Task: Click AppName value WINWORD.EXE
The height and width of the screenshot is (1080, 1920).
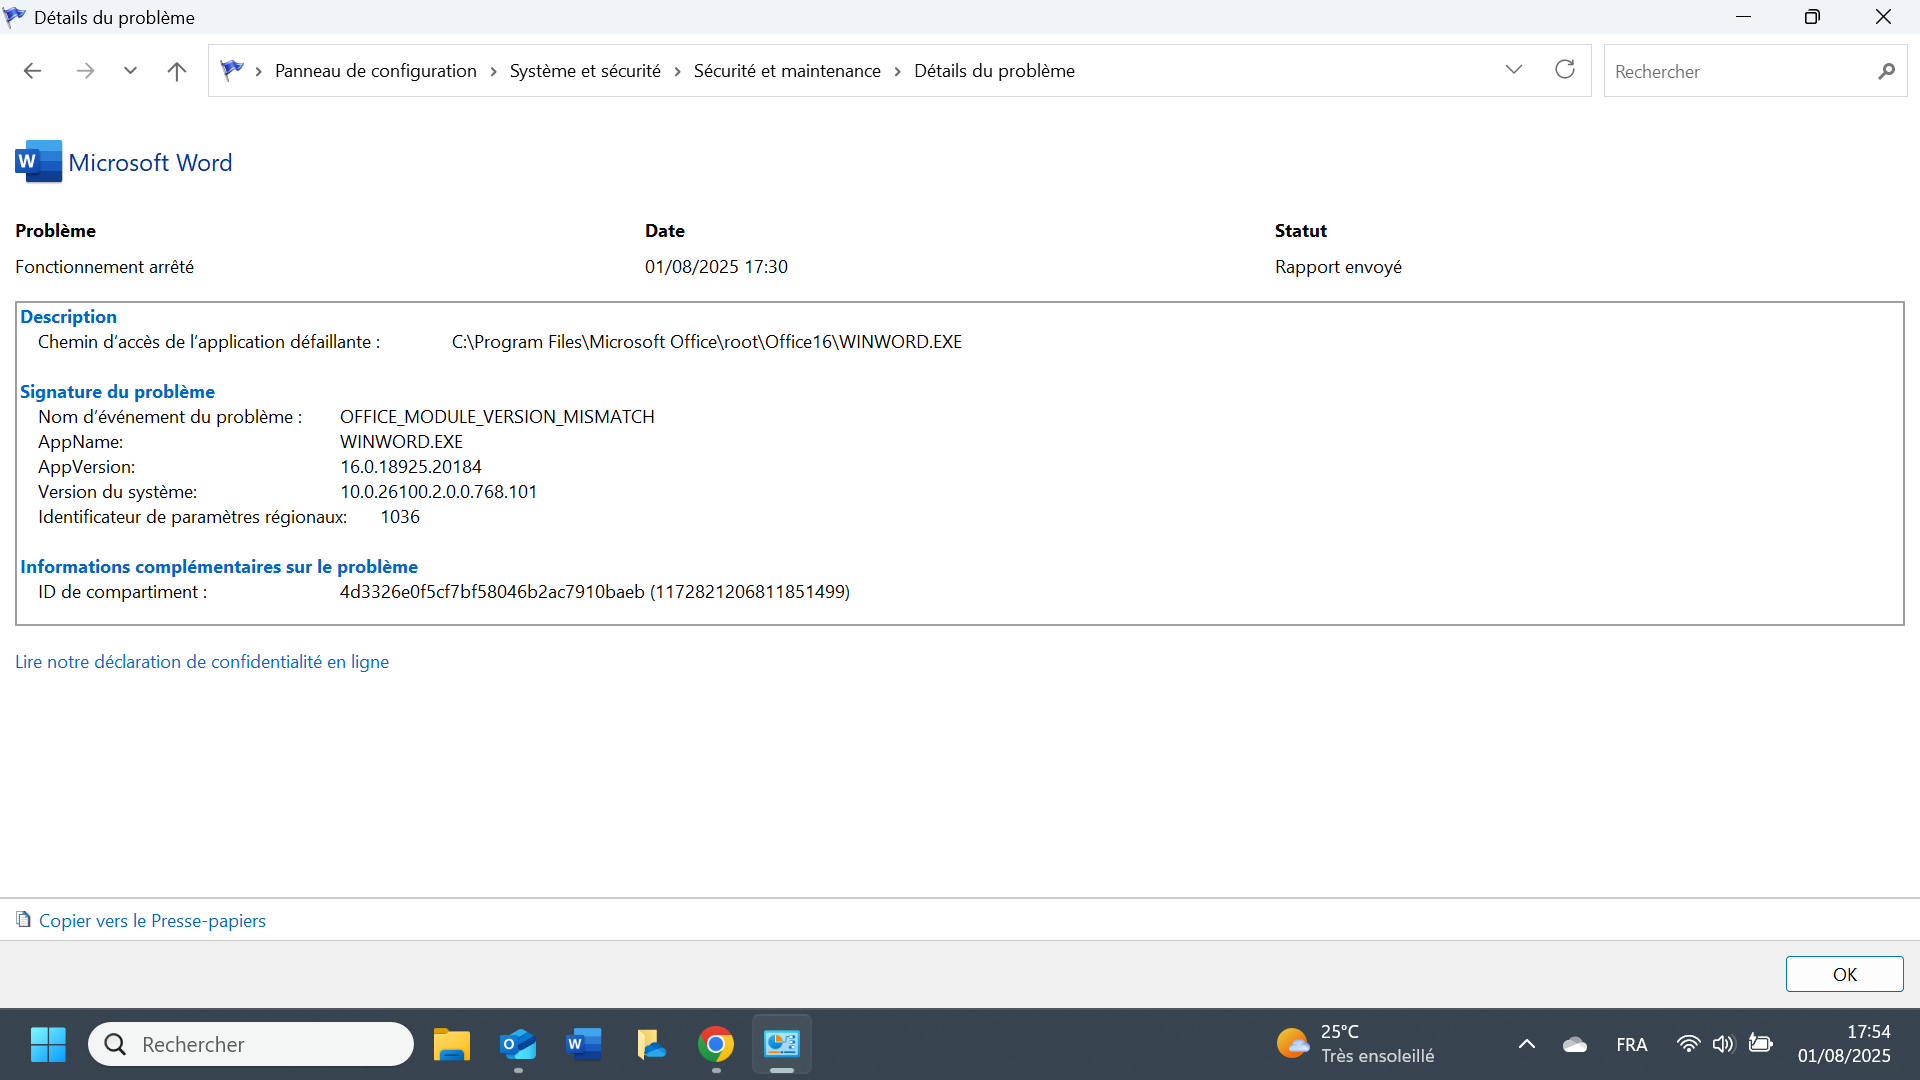Action: 401,442
